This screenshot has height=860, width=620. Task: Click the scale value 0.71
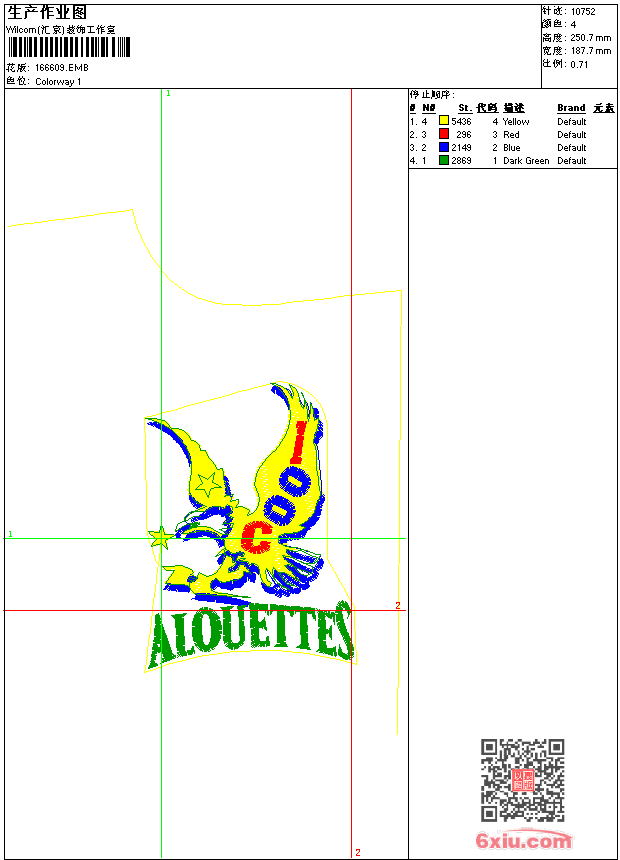coord(579,65)
